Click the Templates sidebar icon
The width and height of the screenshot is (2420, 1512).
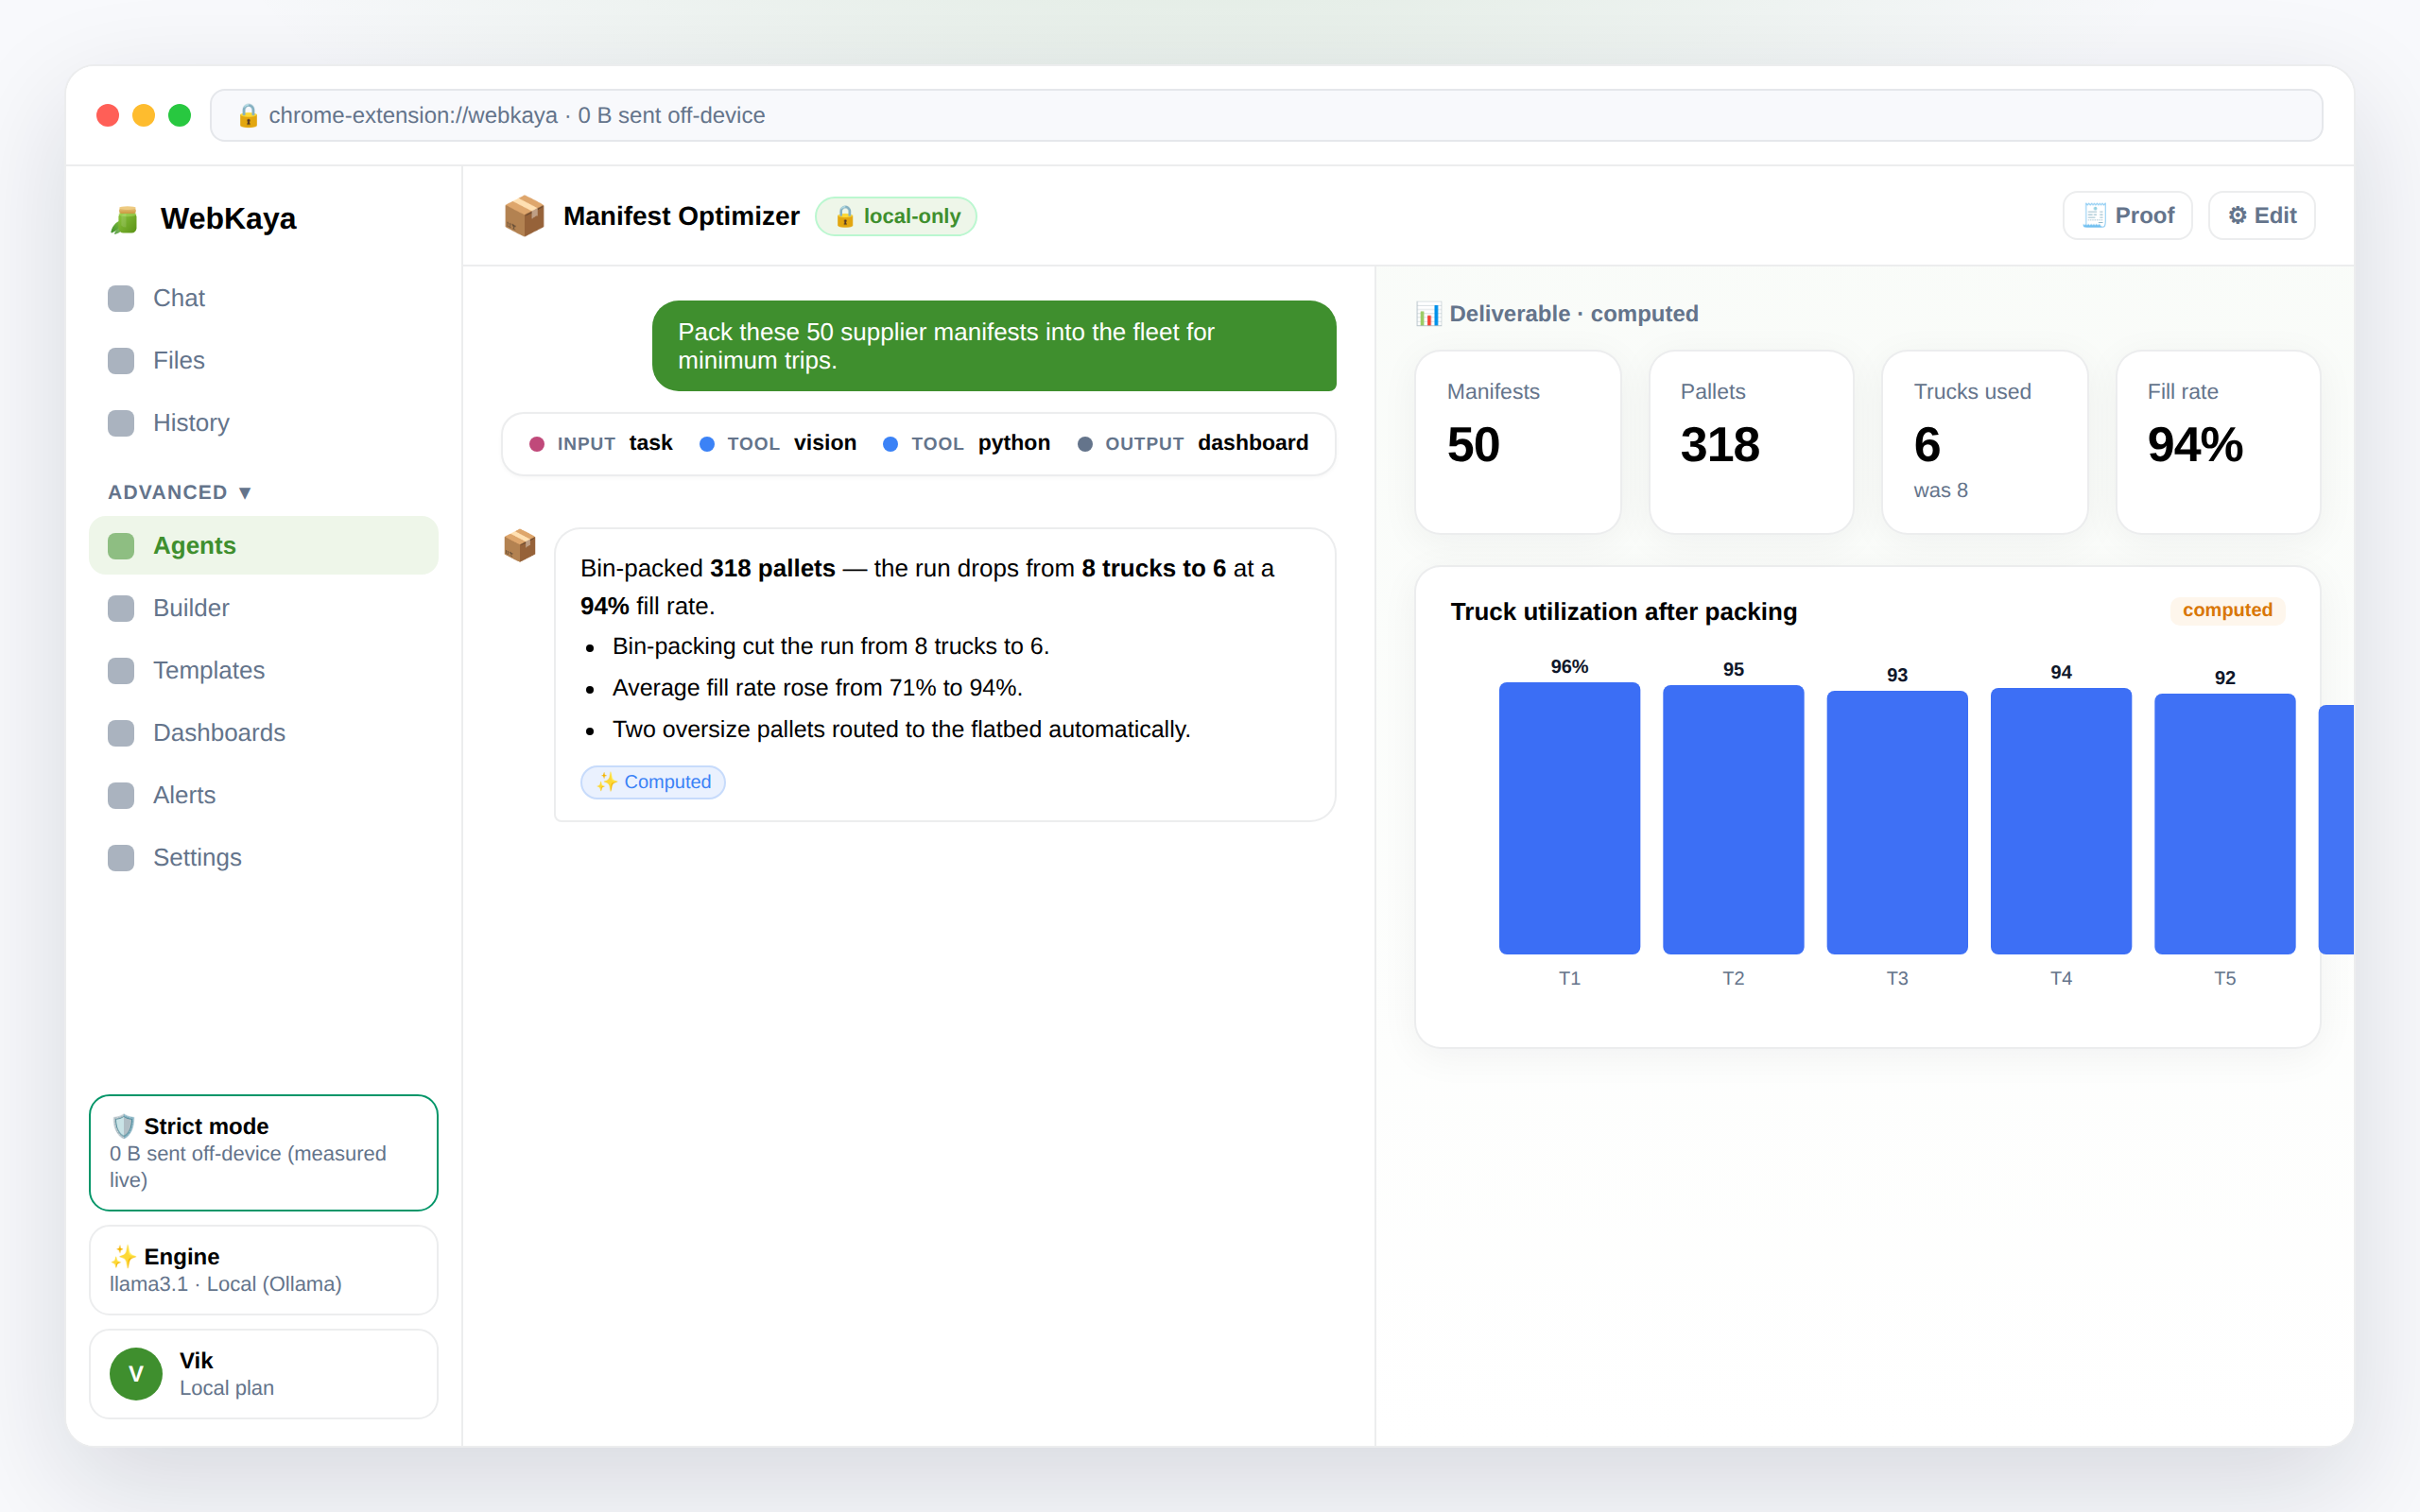[x=121, y=671]
